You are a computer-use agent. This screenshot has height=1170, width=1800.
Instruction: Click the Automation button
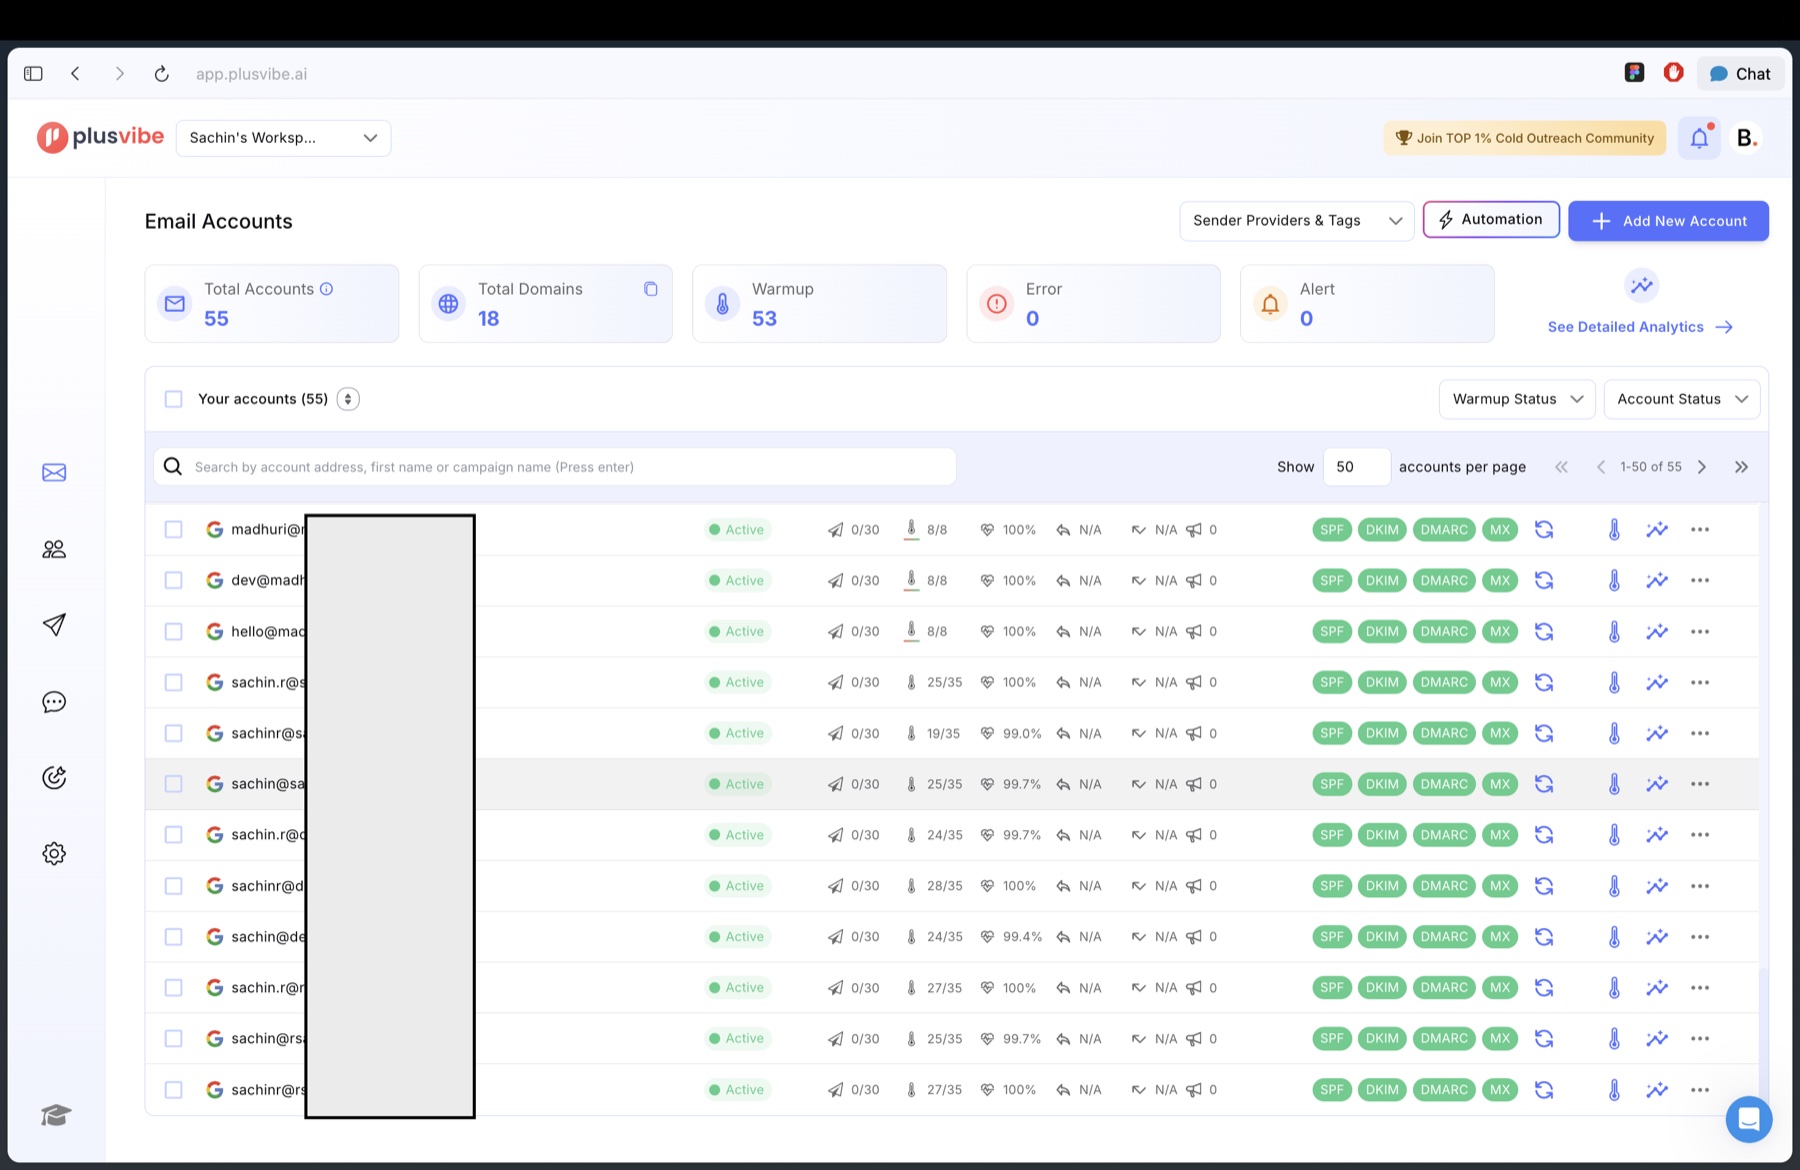1491,220
